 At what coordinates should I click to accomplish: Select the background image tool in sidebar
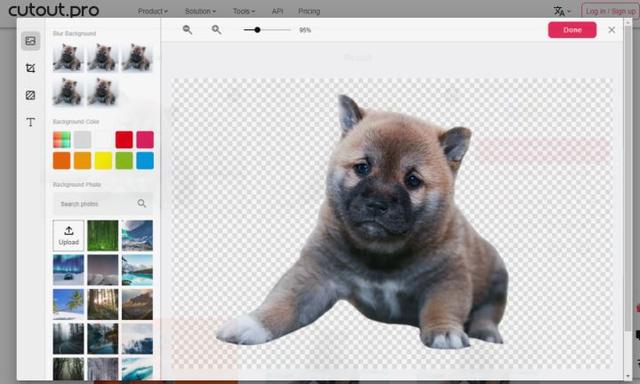coord(31,41)
